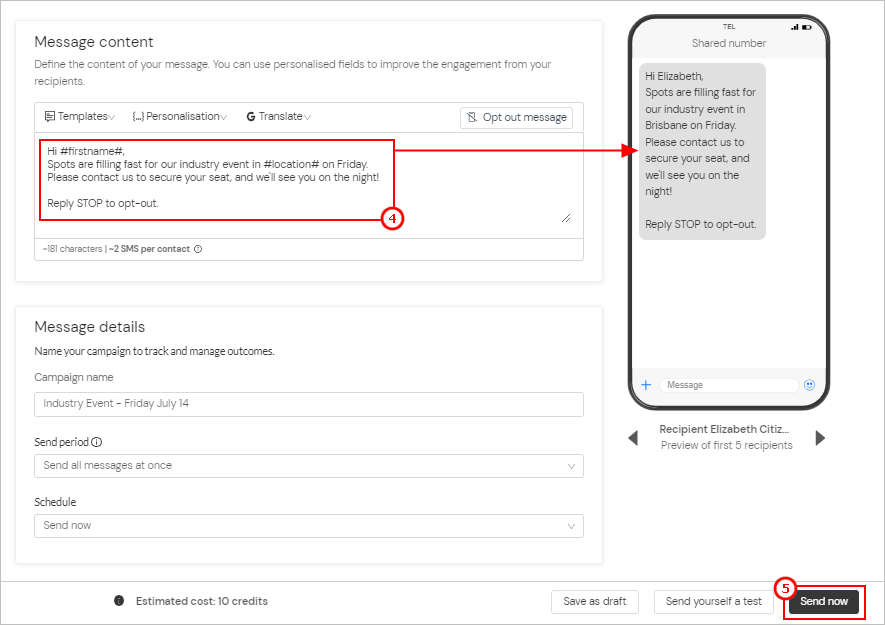Save the campaign as draft

595,602
